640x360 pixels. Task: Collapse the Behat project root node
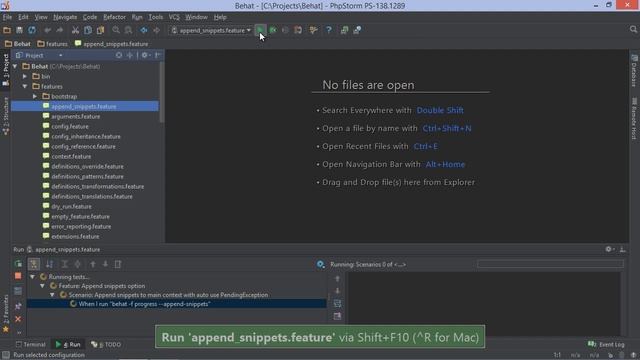15,66
